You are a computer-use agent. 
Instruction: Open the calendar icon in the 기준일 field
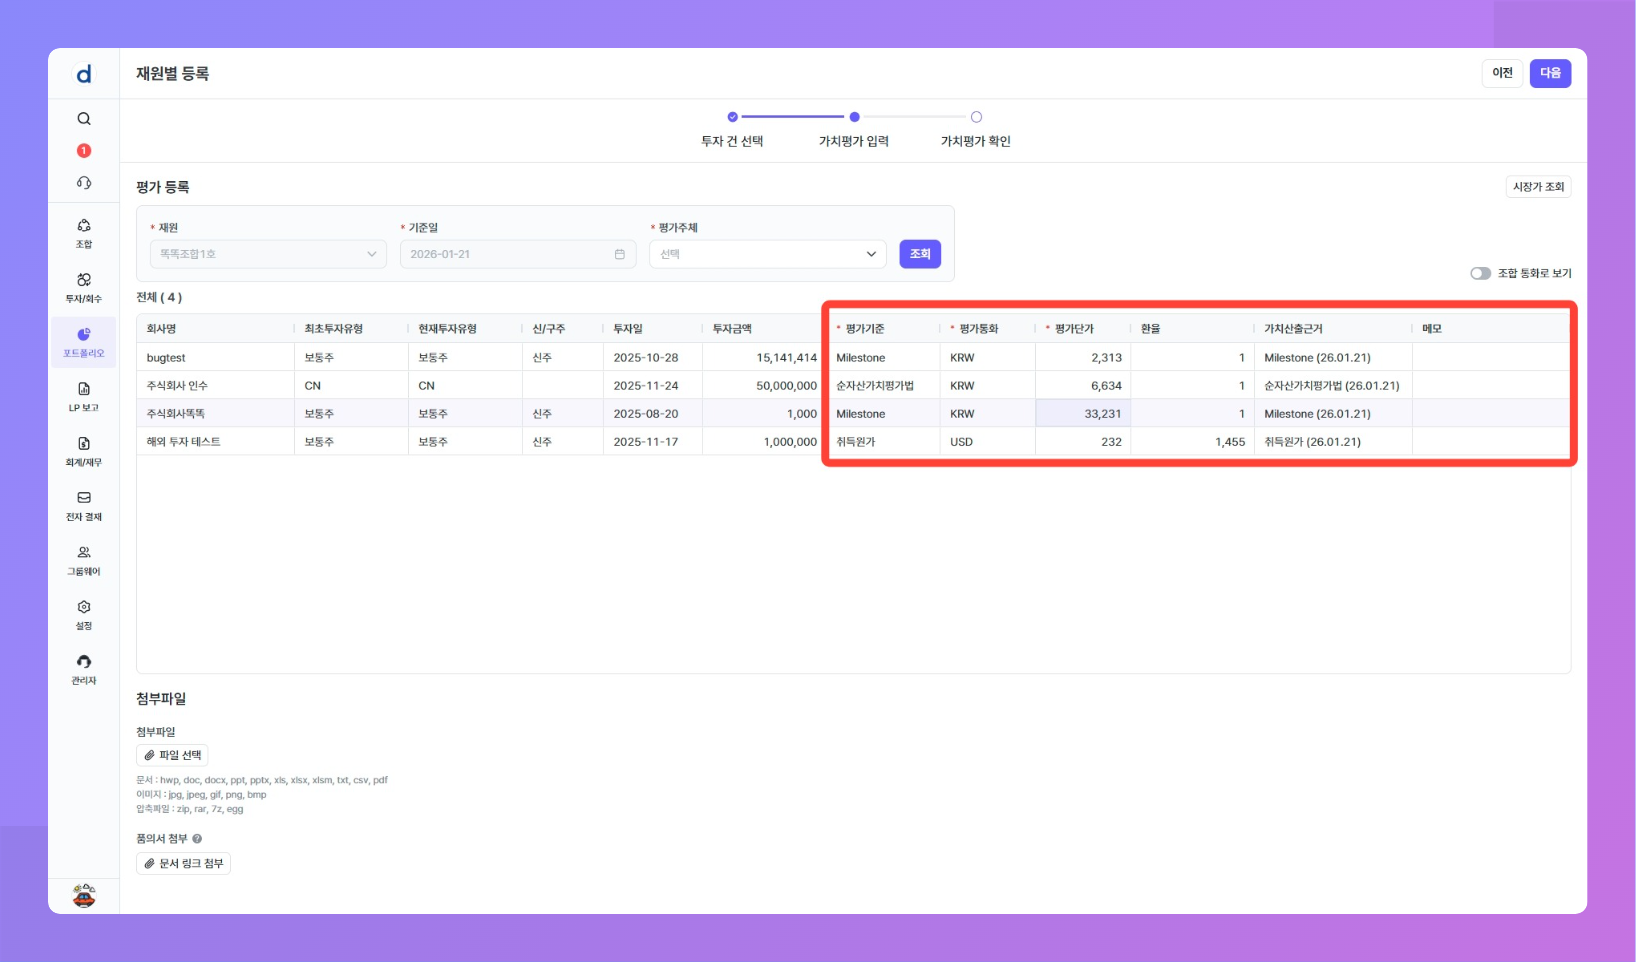pos(620,254)
